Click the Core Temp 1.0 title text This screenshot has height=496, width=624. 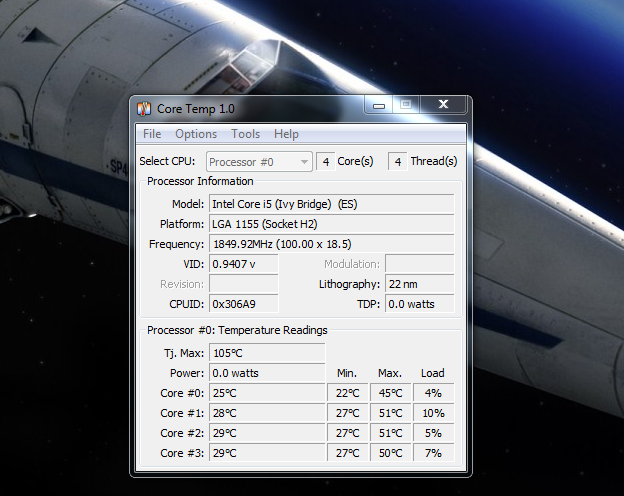[x=196, y=109]
